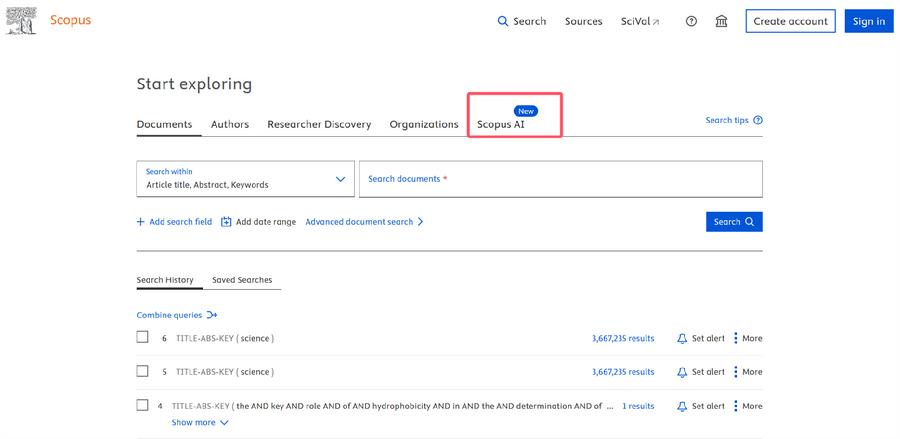This screenshot has height=439, width=900.
Task: Click the Combine queries arrow icon
Action: 212,315
